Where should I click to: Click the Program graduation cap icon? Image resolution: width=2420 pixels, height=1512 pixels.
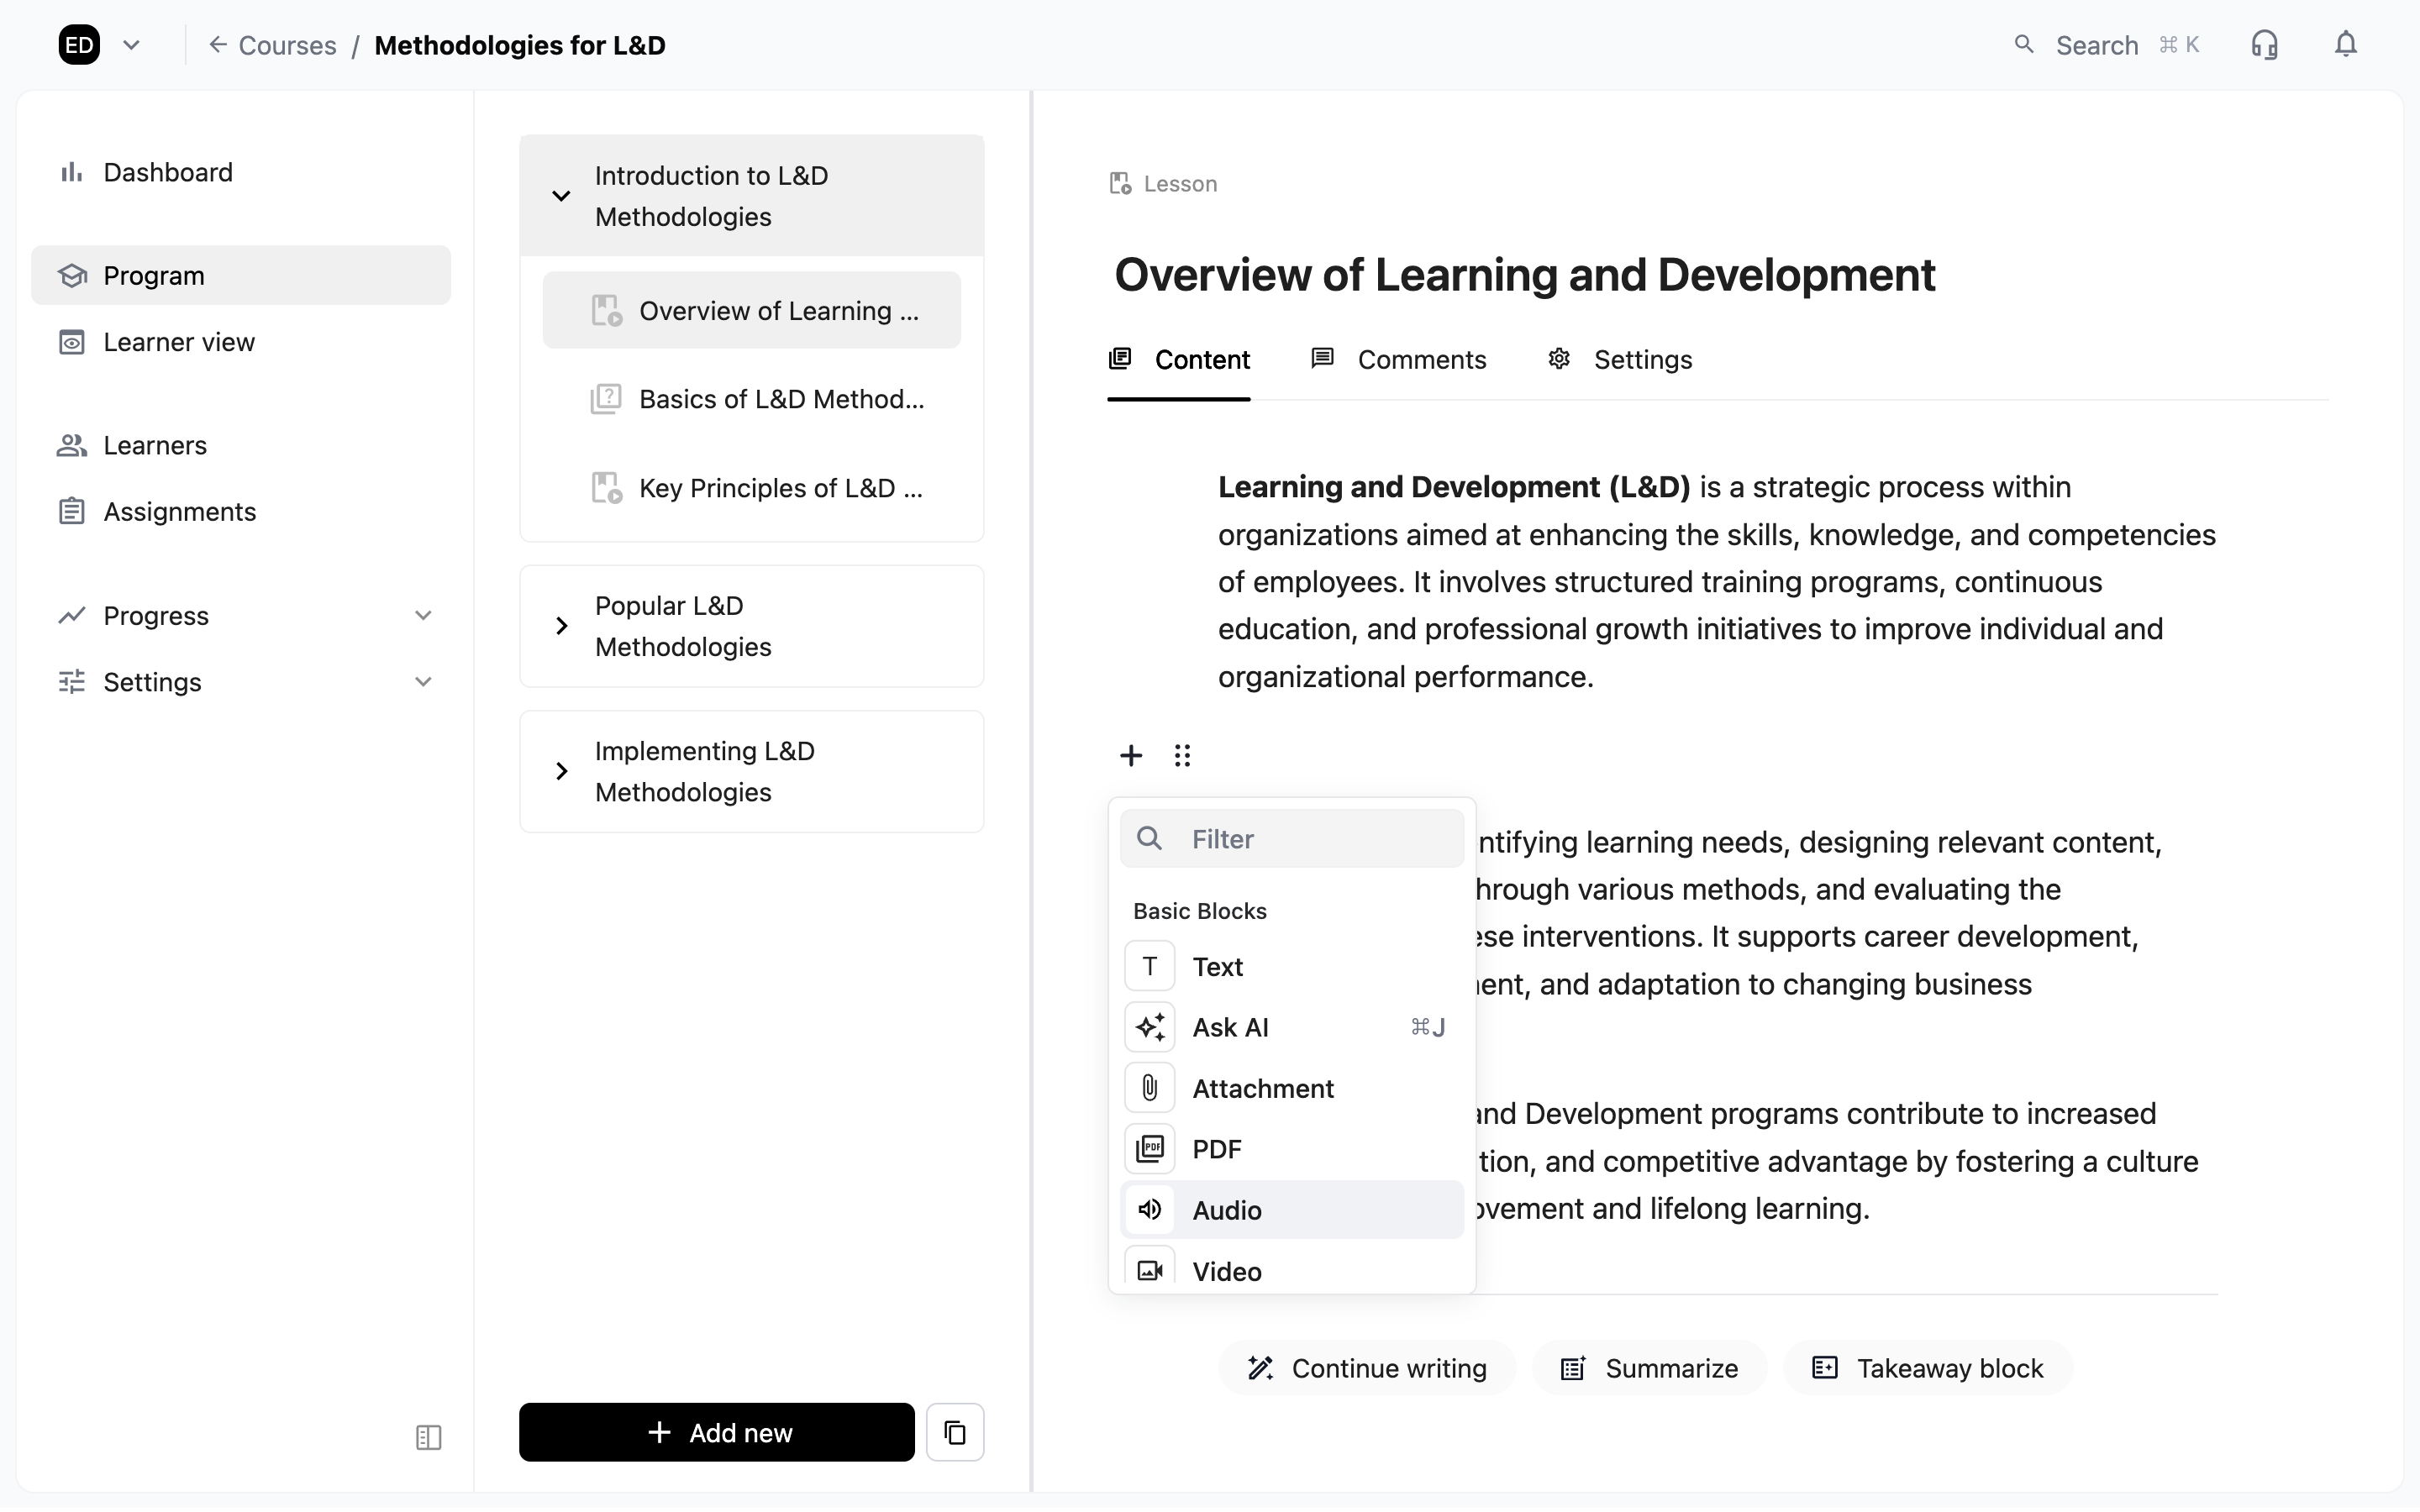click(72, 275)
